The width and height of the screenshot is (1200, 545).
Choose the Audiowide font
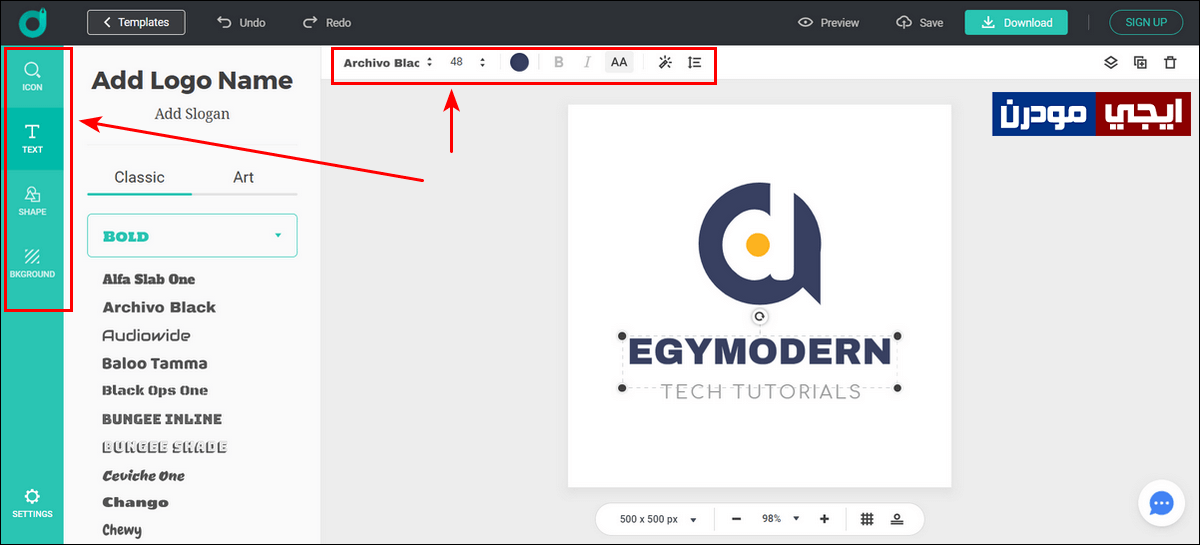[x=146, y=335]
